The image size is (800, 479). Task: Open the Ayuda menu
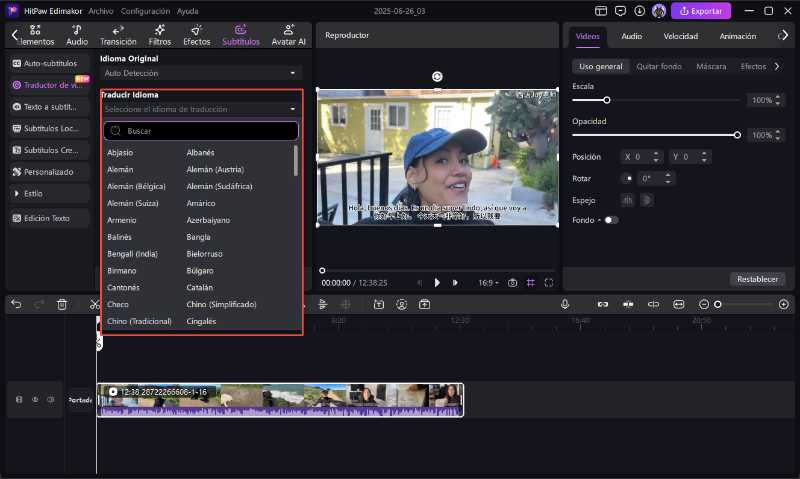point(187,11)
